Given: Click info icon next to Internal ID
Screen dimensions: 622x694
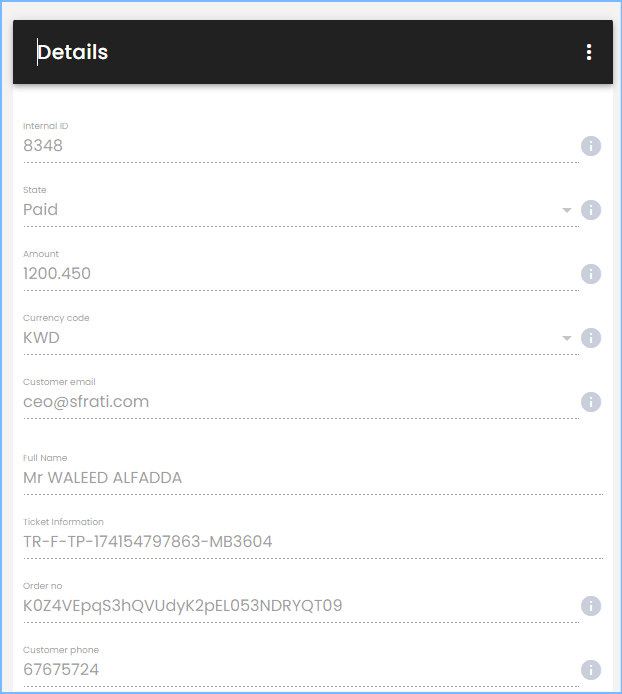Looking at the screenshot, I should (591, 146).
